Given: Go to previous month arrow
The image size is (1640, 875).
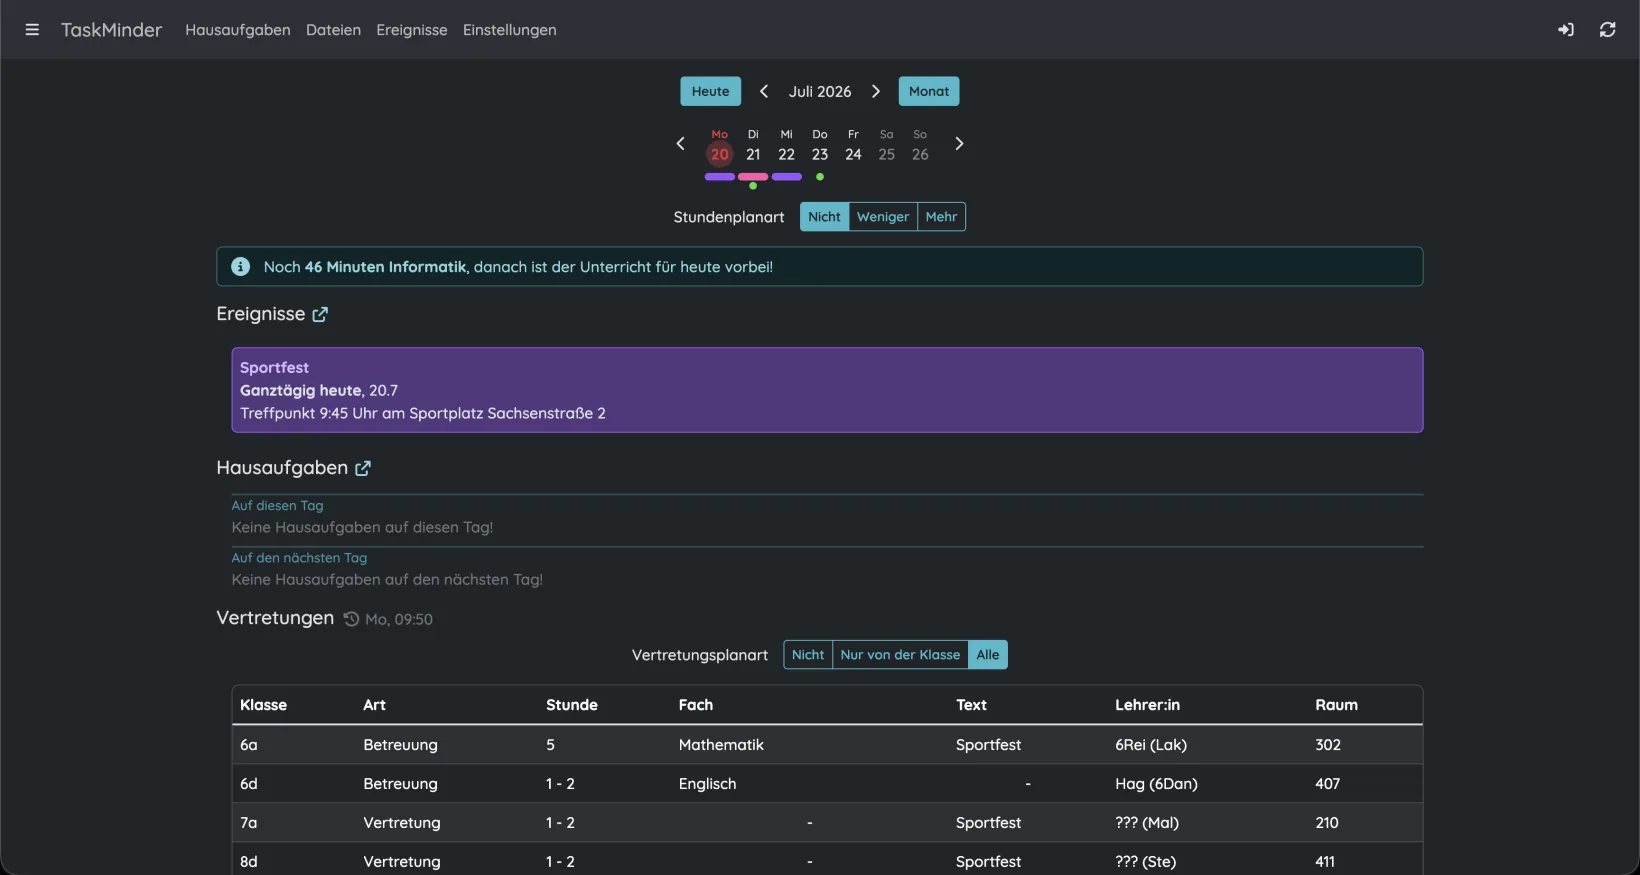Looking at the screenshot, I should click(764, 91).
